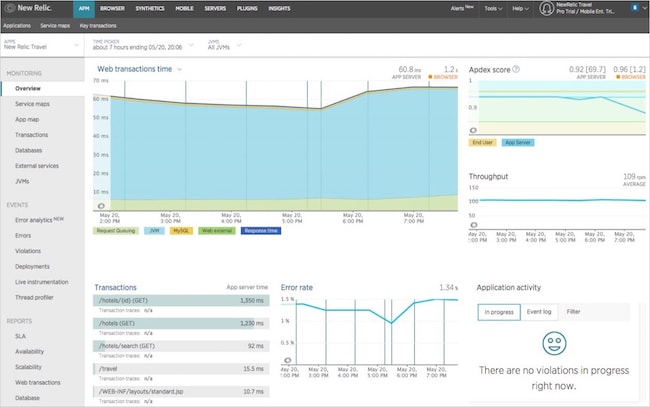650x407 pixels.
Task: Open the Time Picker dropdown
Action: click(143, 45)
